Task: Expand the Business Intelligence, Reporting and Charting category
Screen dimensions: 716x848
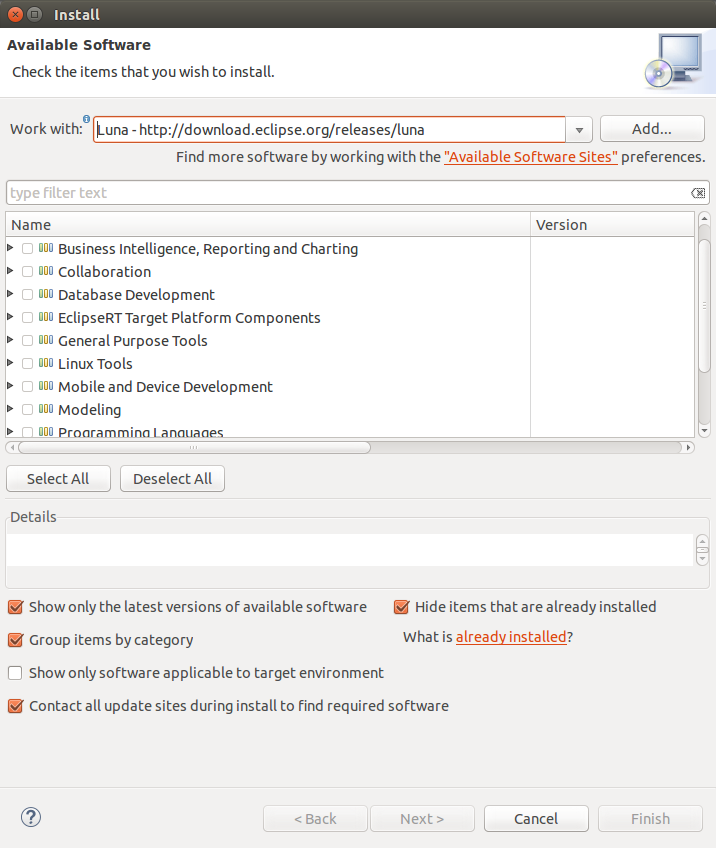Action: click(10, 248)
